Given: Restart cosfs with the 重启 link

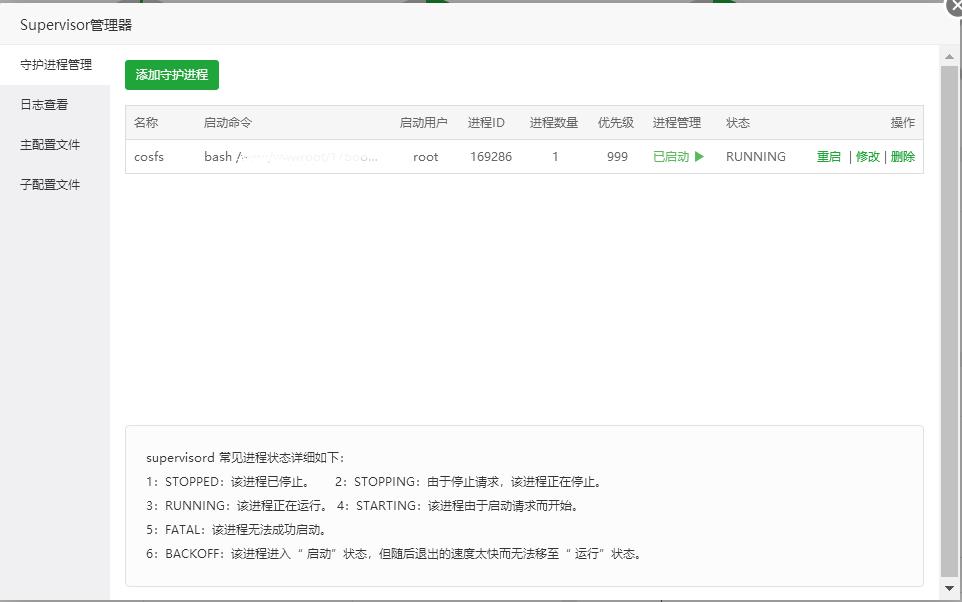Looking at the screenshot, I should [x=828, y=156].
